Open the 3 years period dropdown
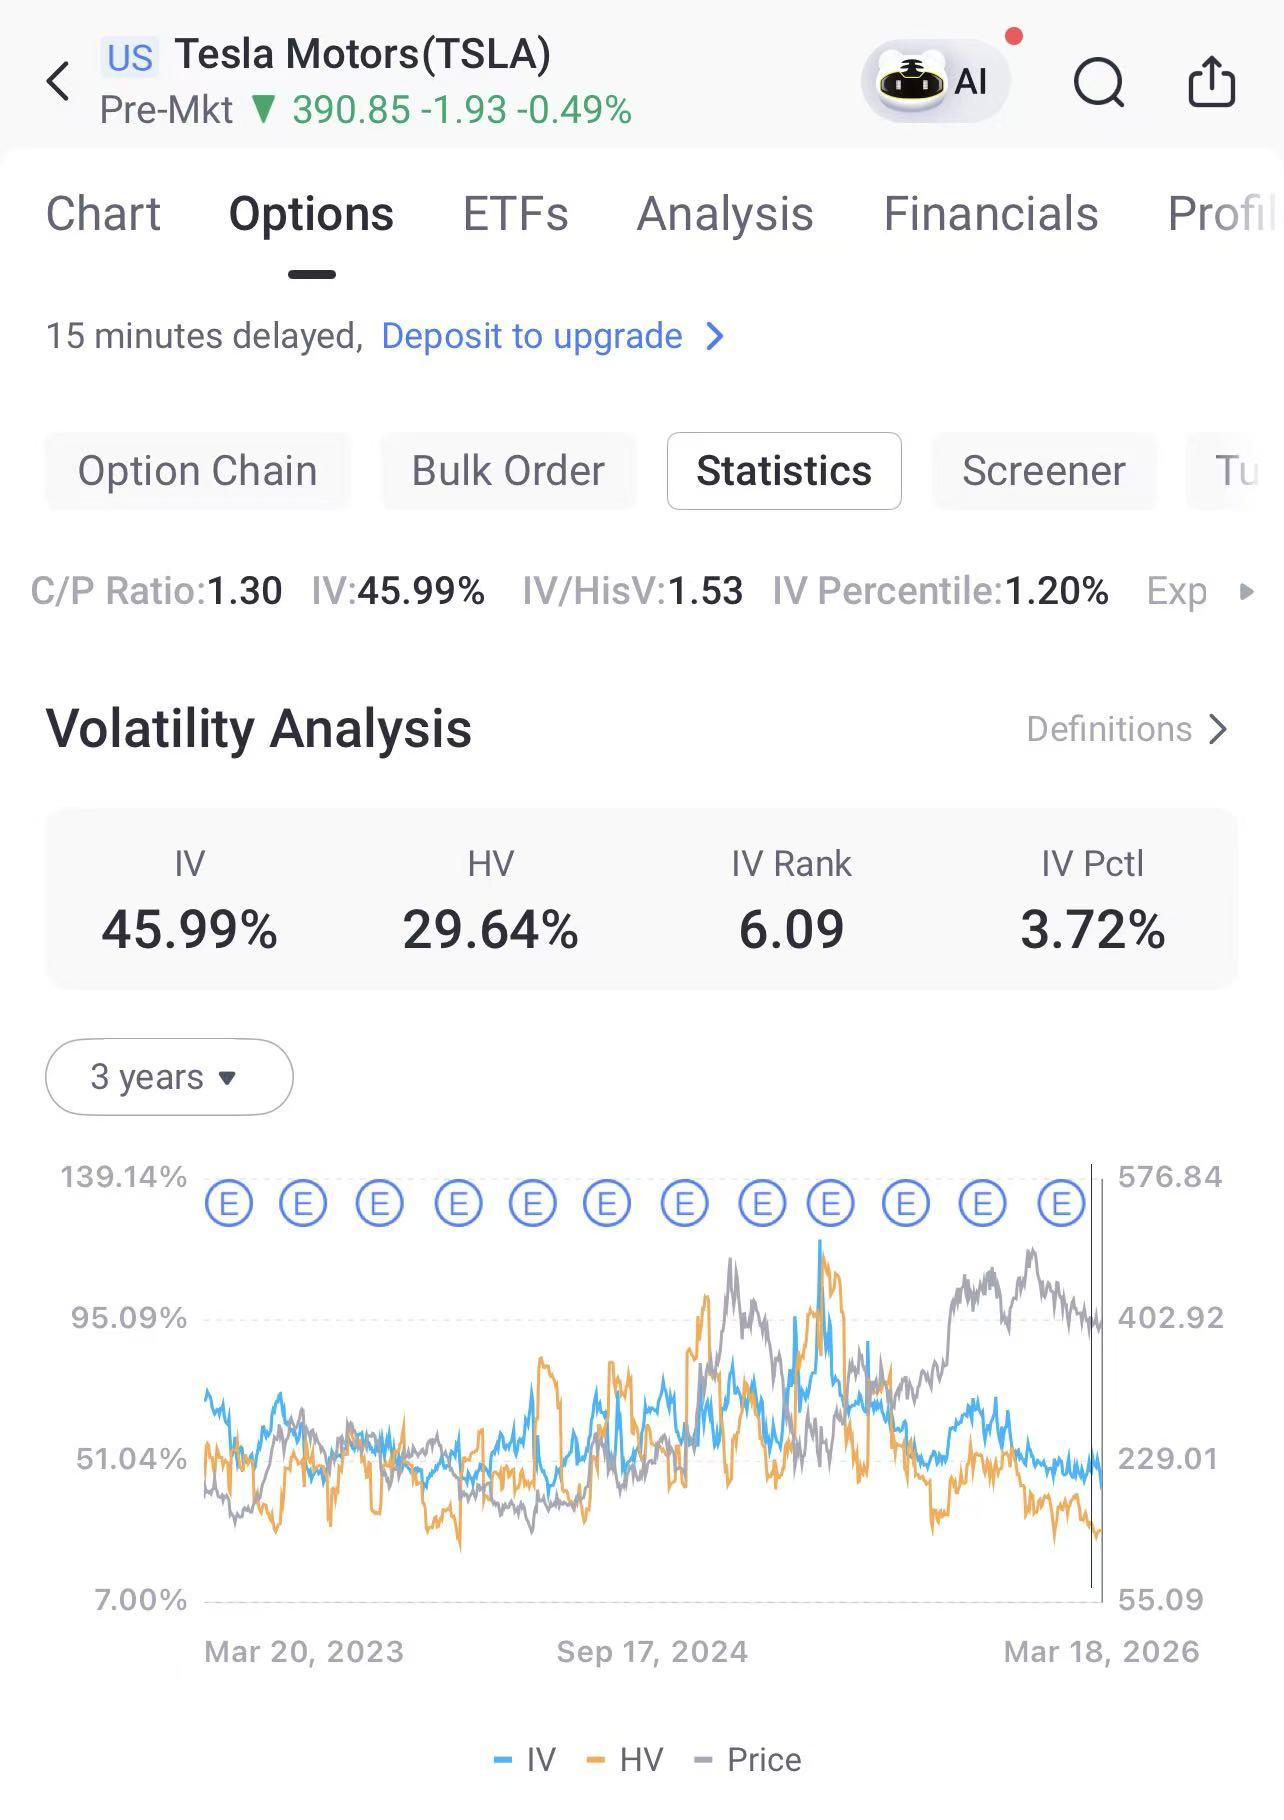 pos(169,1077)
